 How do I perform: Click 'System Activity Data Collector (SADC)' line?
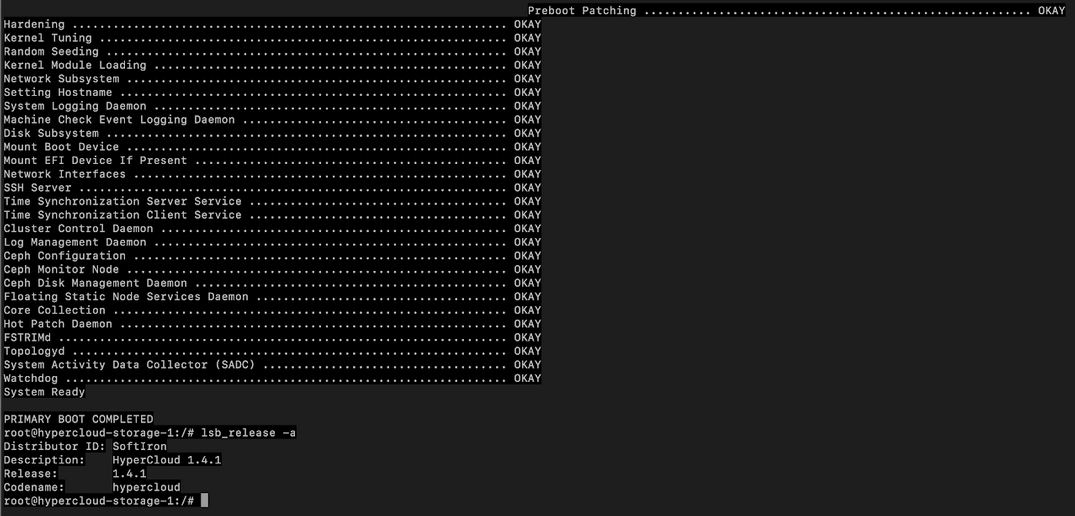click(129, 365)
